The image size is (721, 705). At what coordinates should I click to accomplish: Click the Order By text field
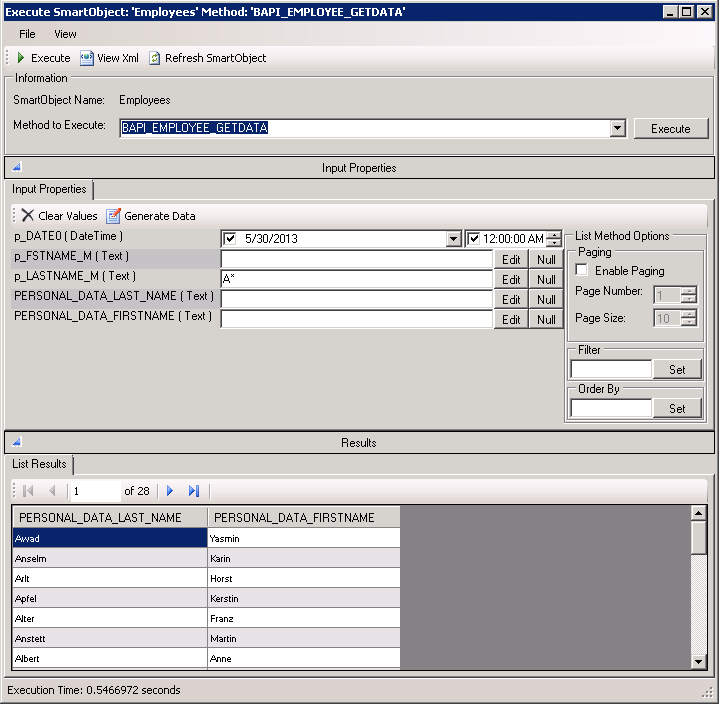[x=611, y=408]
